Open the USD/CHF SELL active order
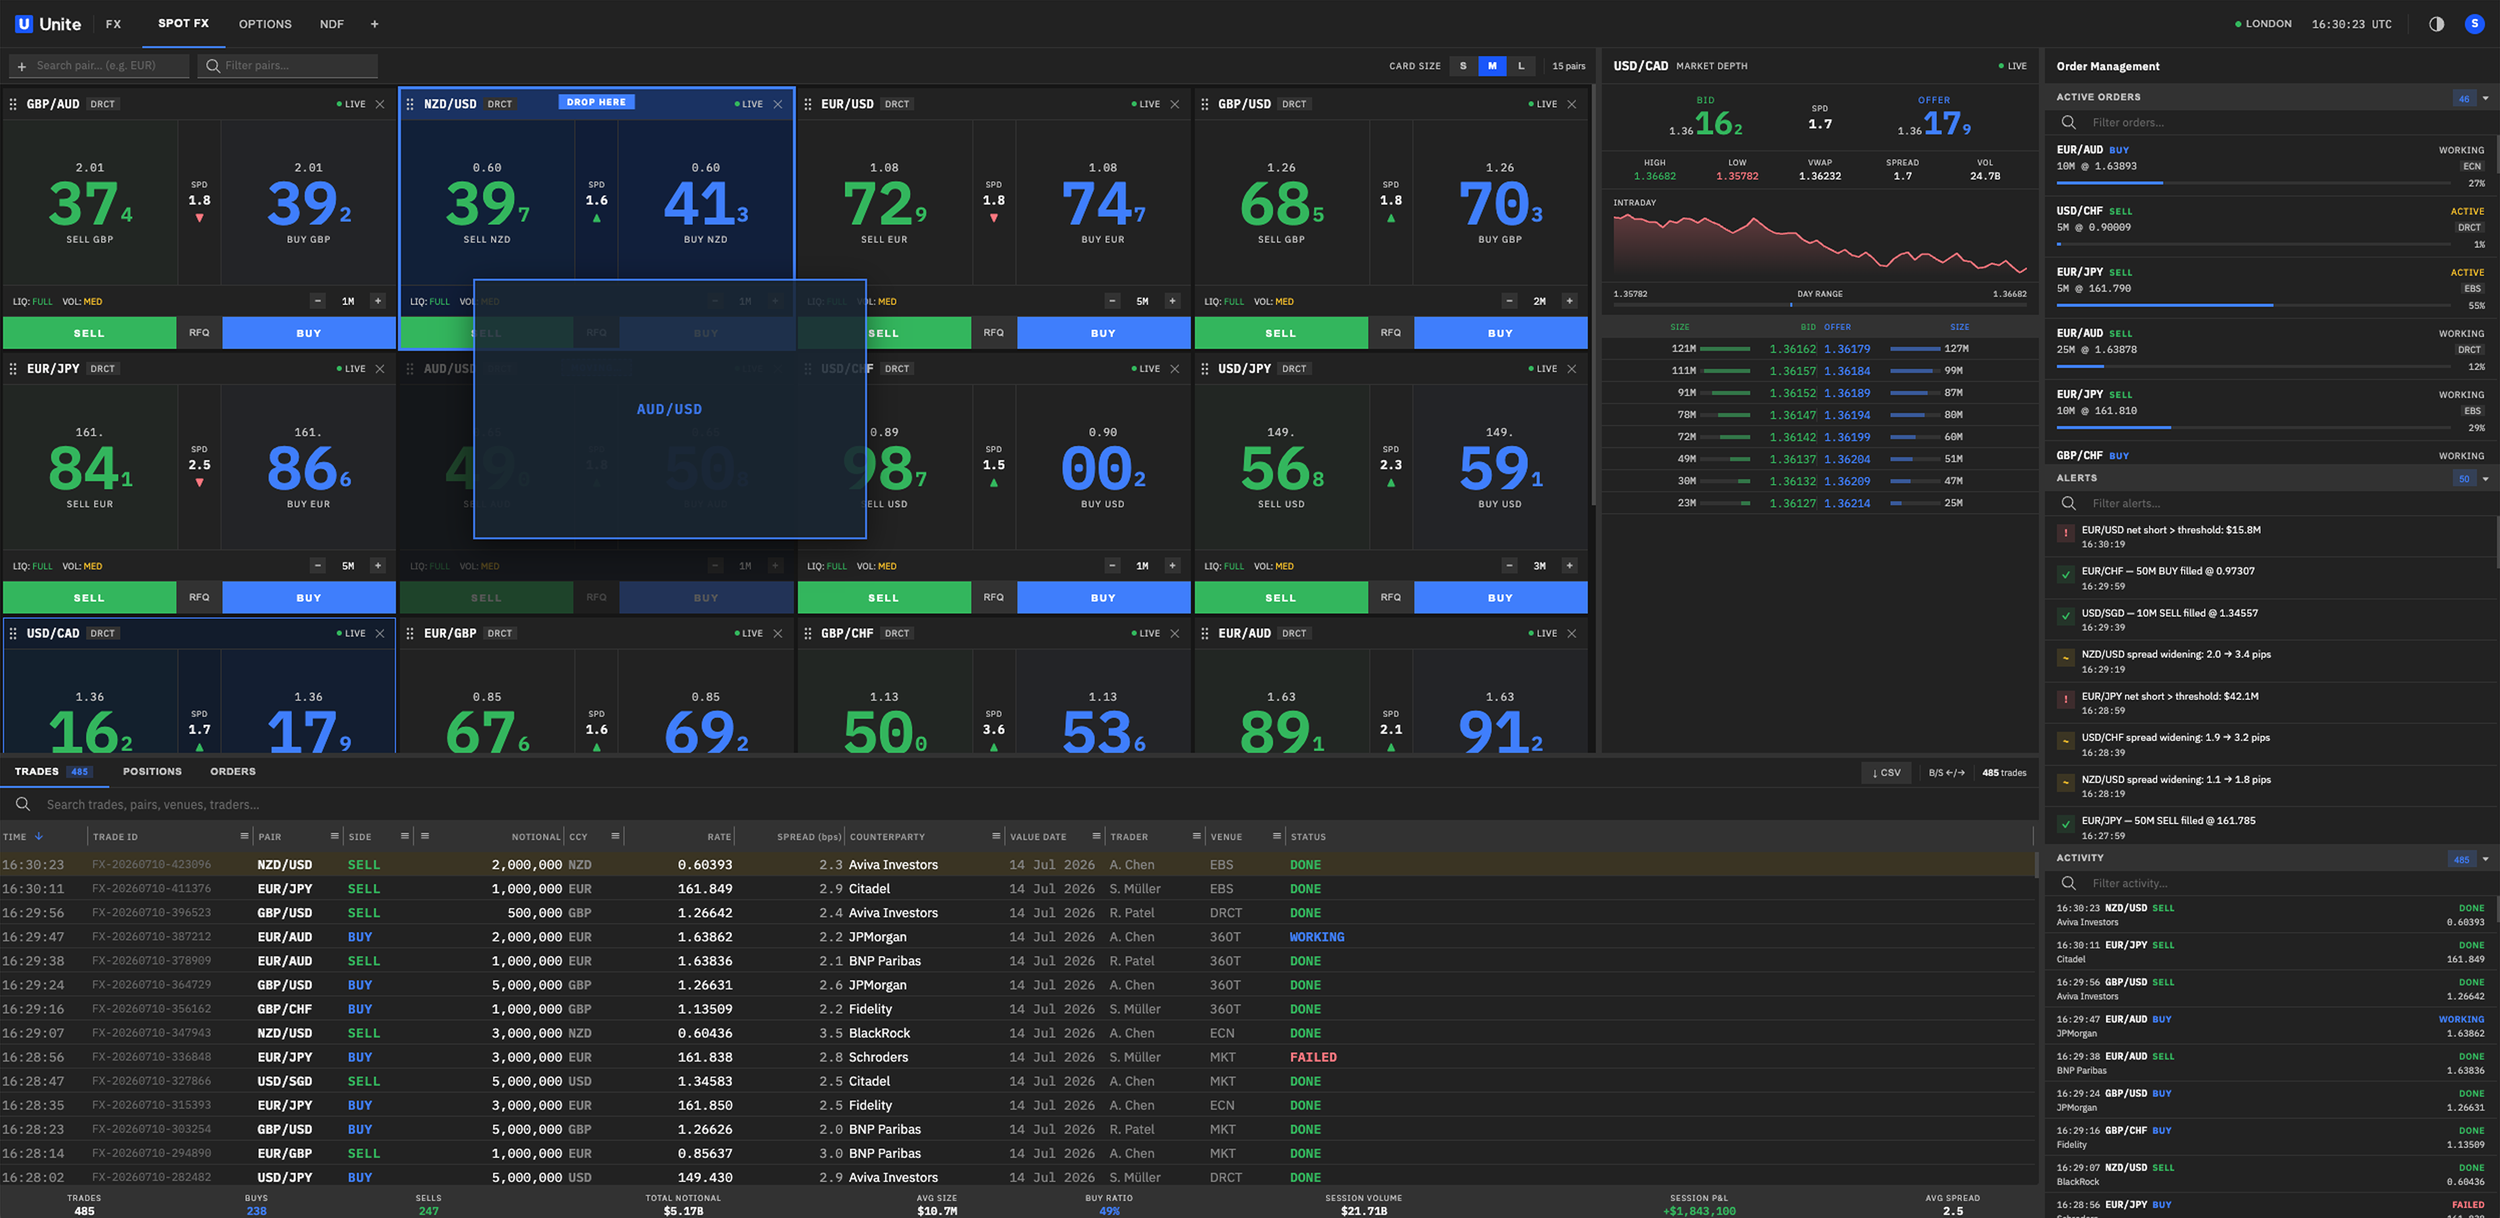The image size is (2500, 1218). click(x=2270, y=228)
